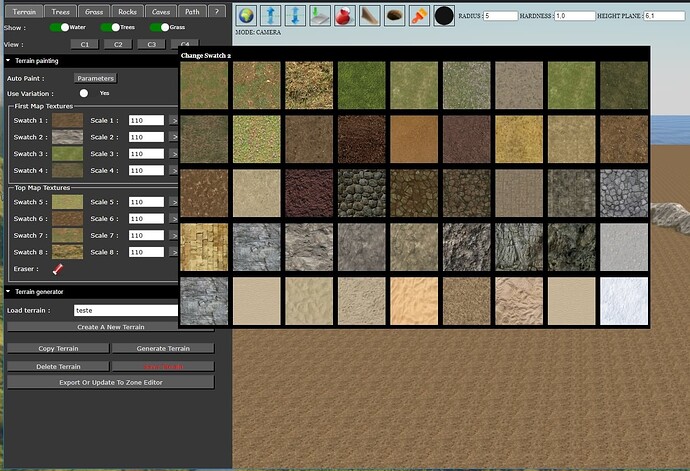Viewport: 690px width, 471px height.
Task: Choose the ramp slope tool icon
Action: coord(370,16)
